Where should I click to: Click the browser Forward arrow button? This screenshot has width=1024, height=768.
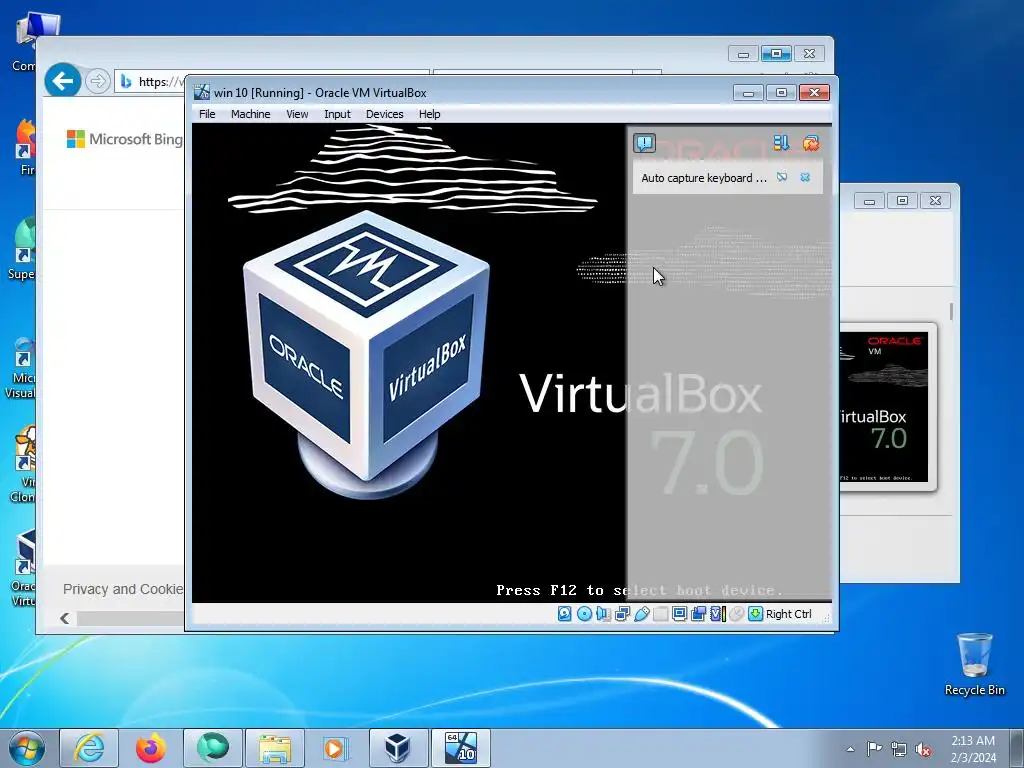(97, 81)
